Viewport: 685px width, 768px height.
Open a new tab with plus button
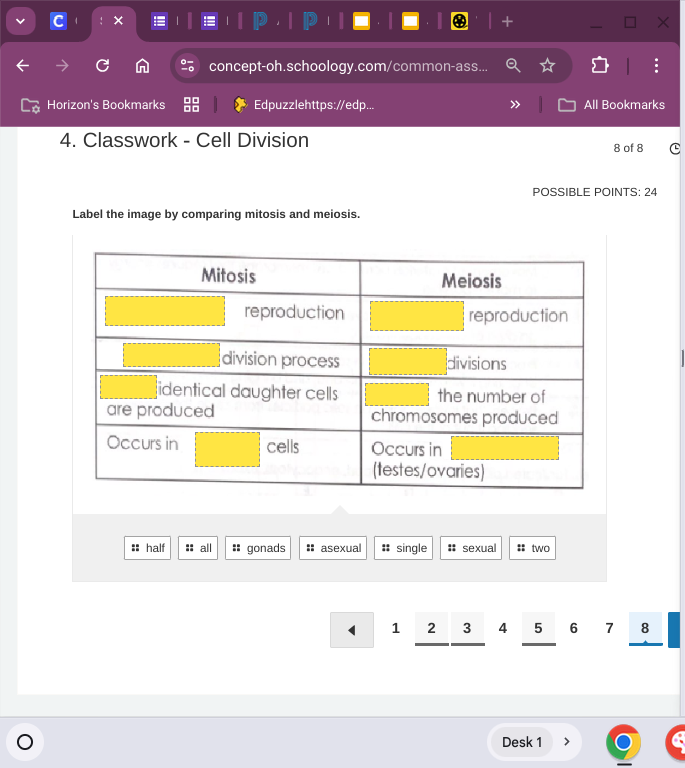[507, 21]
